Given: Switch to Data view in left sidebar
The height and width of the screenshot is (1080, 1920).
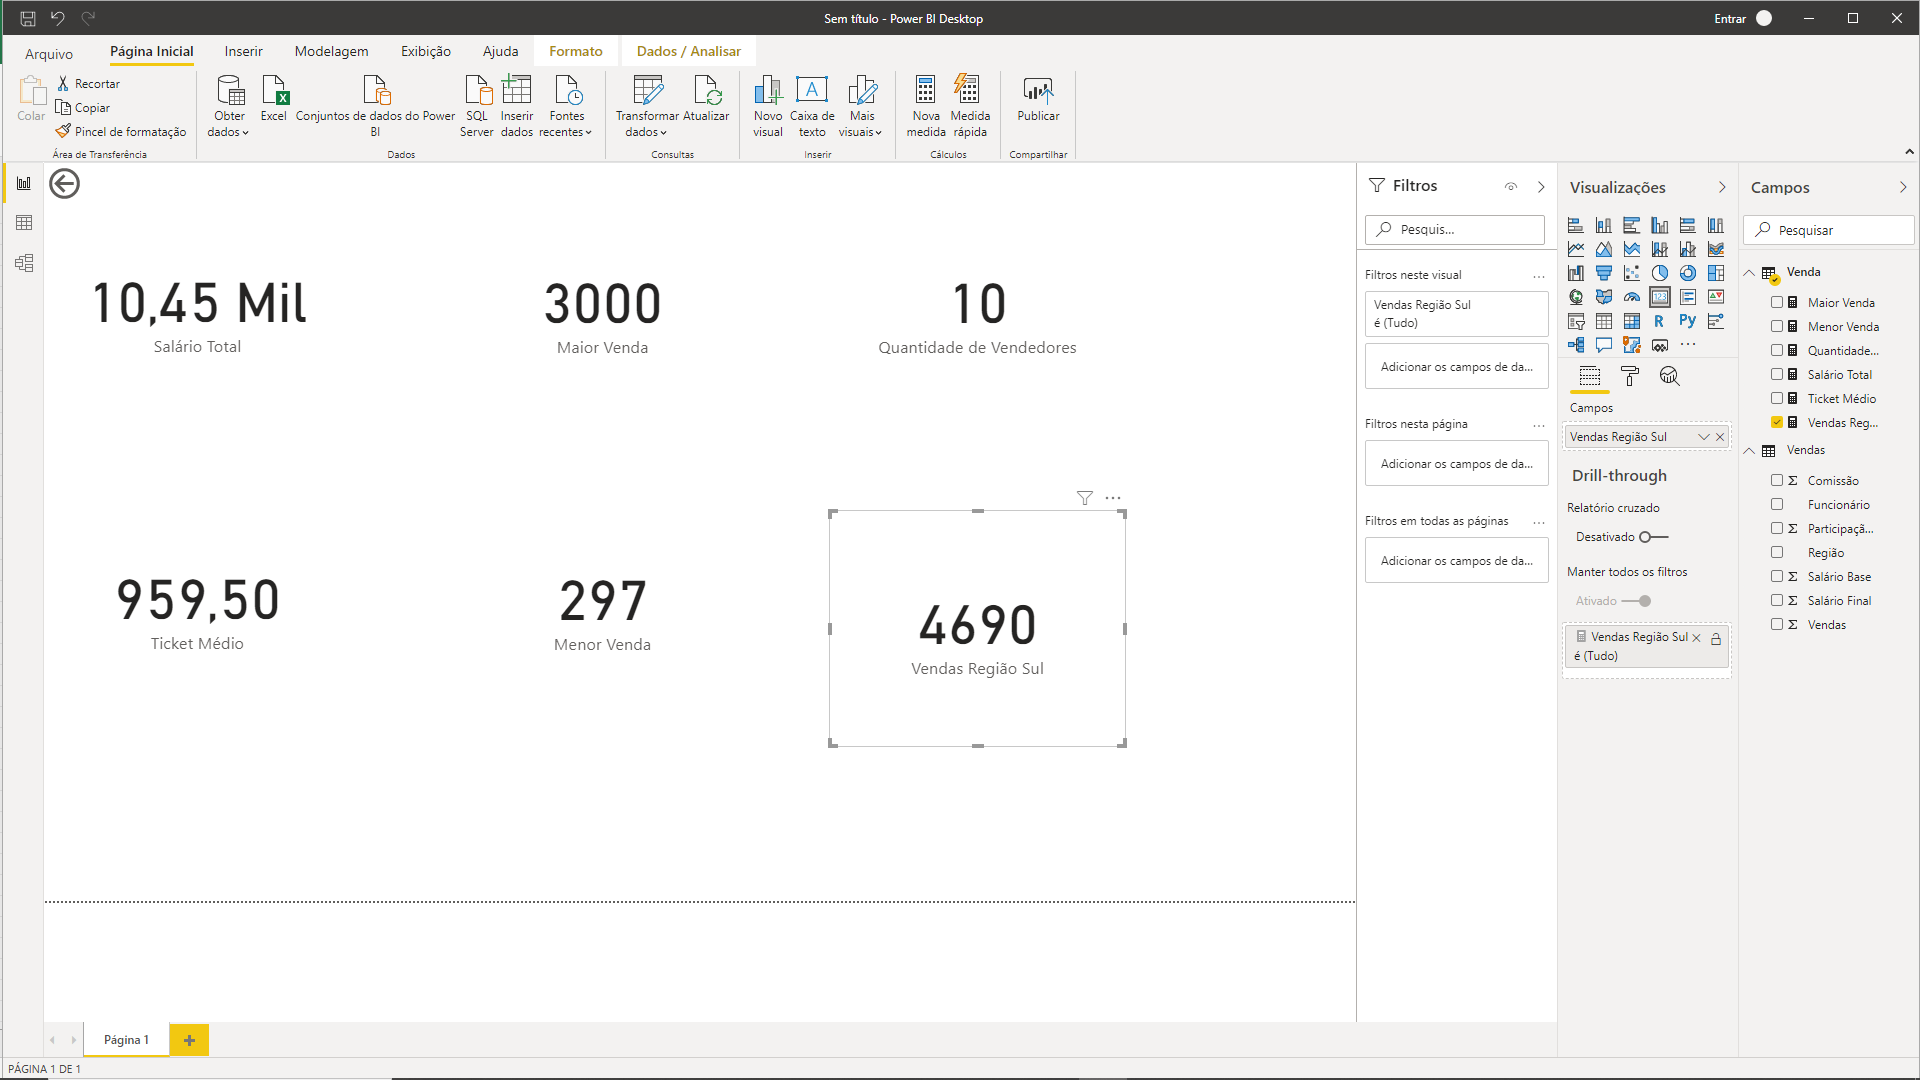Looking at the screenshot, I should (x=24, y=223).
